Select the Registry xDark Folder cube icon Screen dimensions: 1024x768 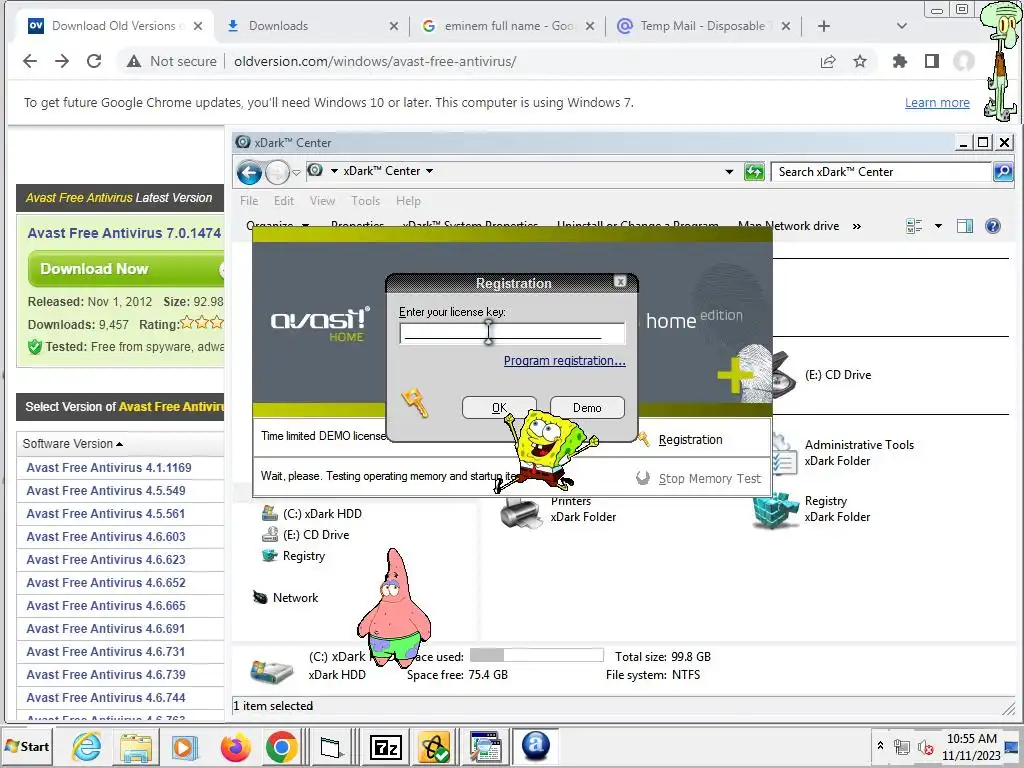click(x=775, y=509)
